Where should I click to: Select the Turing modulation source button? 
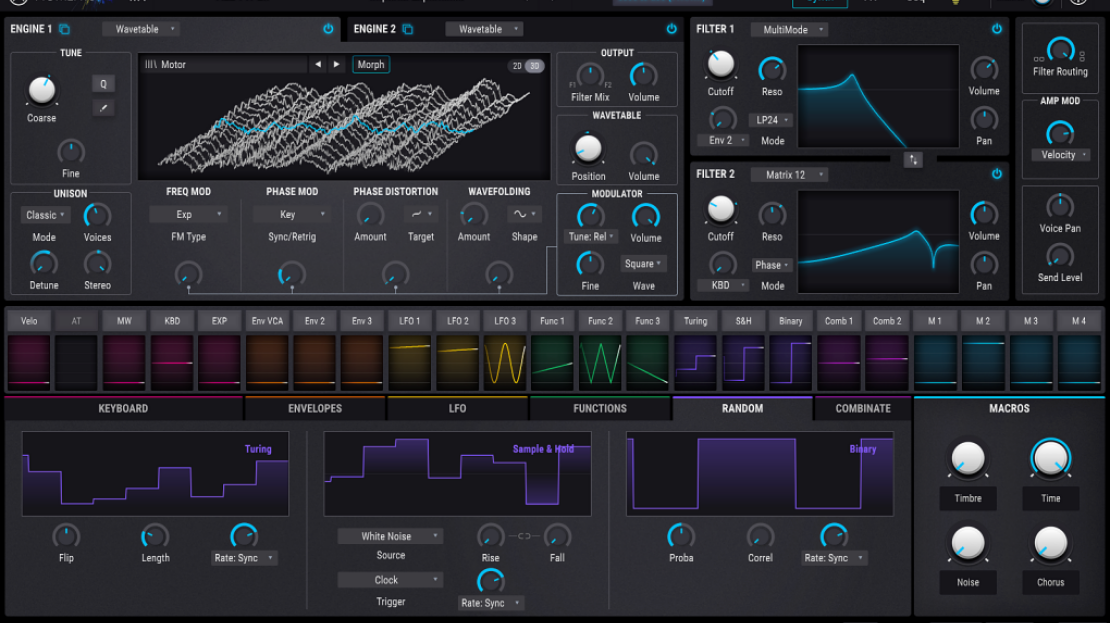tap(695, 321)
